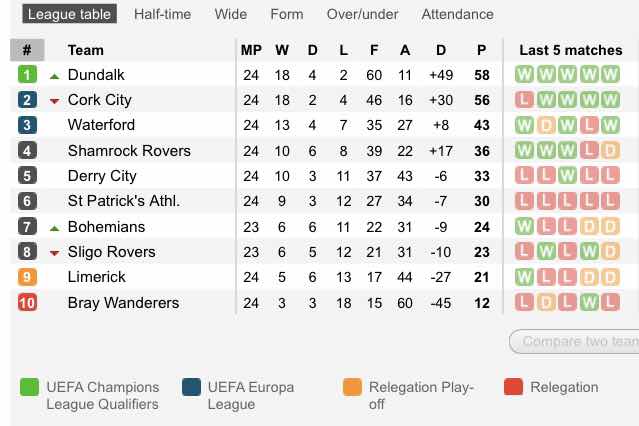Click the red Relegation legend swatch
Viewport: 639px width, 426px height.
[513, 387]
